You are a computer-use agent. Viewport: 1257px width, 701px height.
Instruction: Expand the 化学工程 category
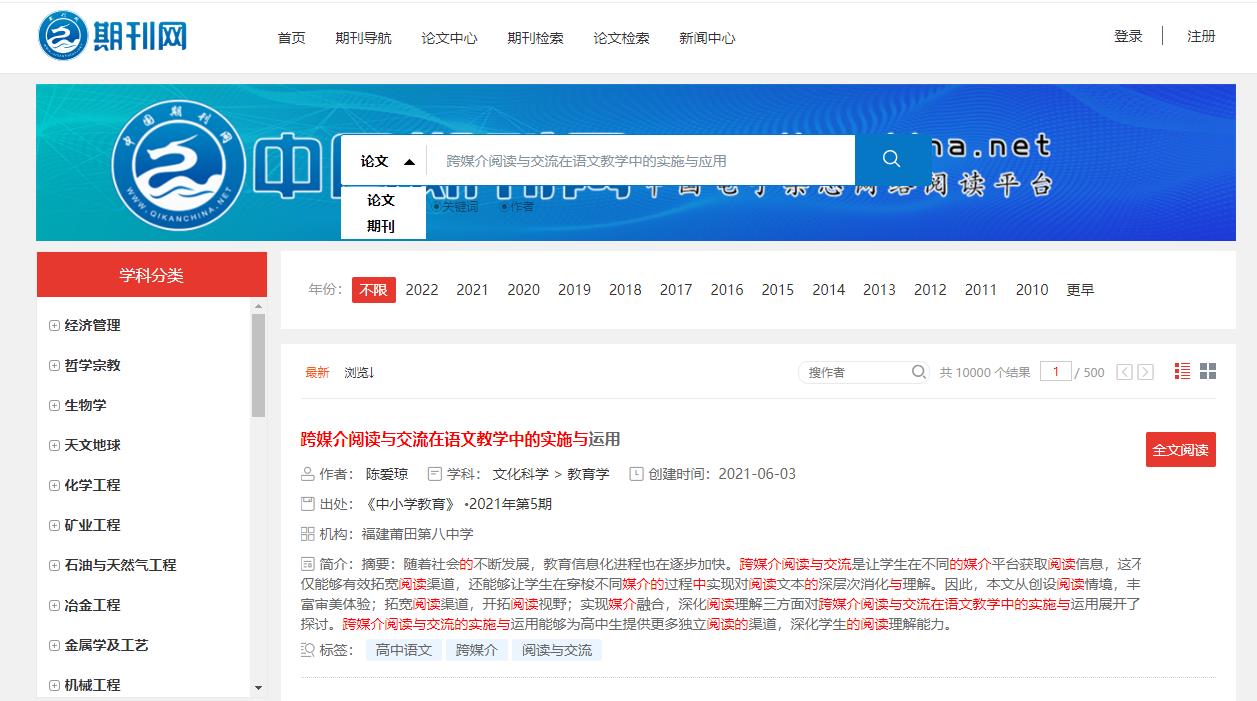click(x=55, y=485)
